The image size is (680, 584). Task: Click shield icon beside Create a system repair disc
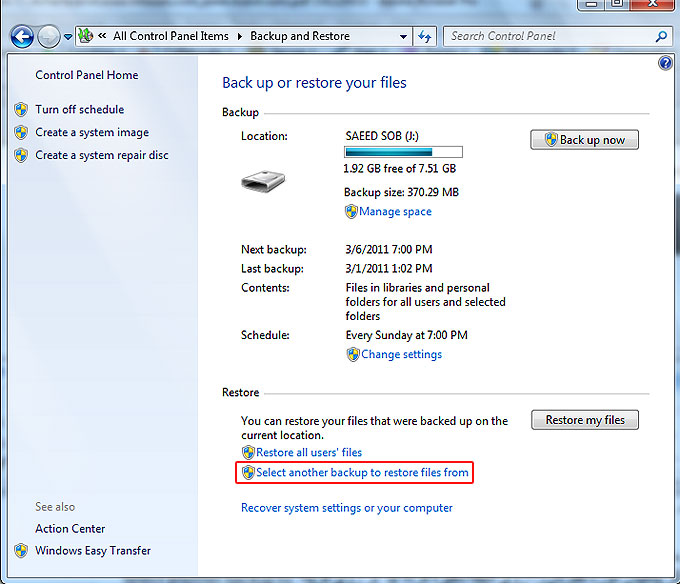coord(21,155)
